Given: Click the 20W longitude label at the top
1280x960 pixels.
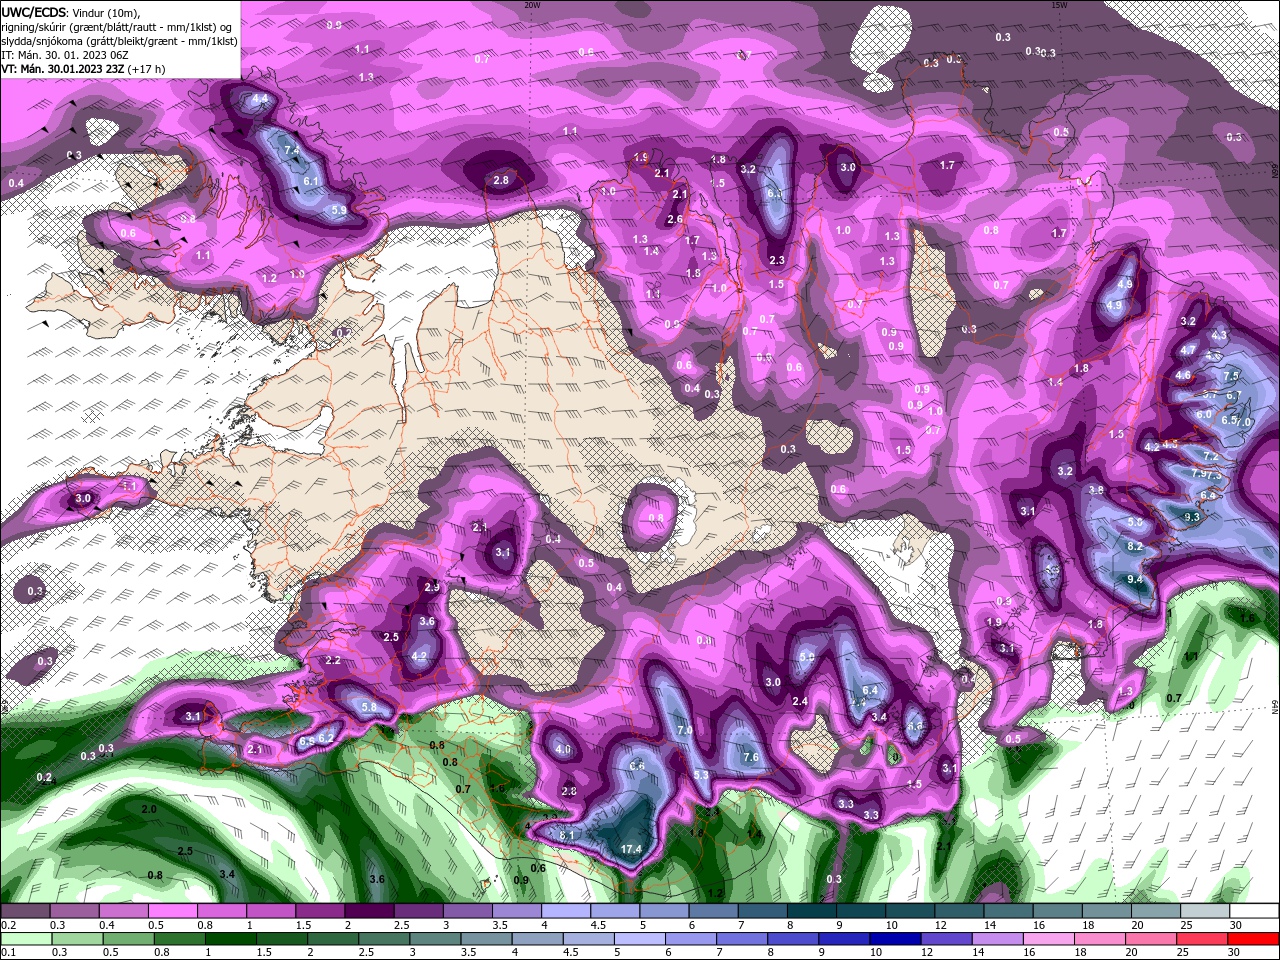Looking at the screenshot, I should pyautogui.click(x=532, y=4).
